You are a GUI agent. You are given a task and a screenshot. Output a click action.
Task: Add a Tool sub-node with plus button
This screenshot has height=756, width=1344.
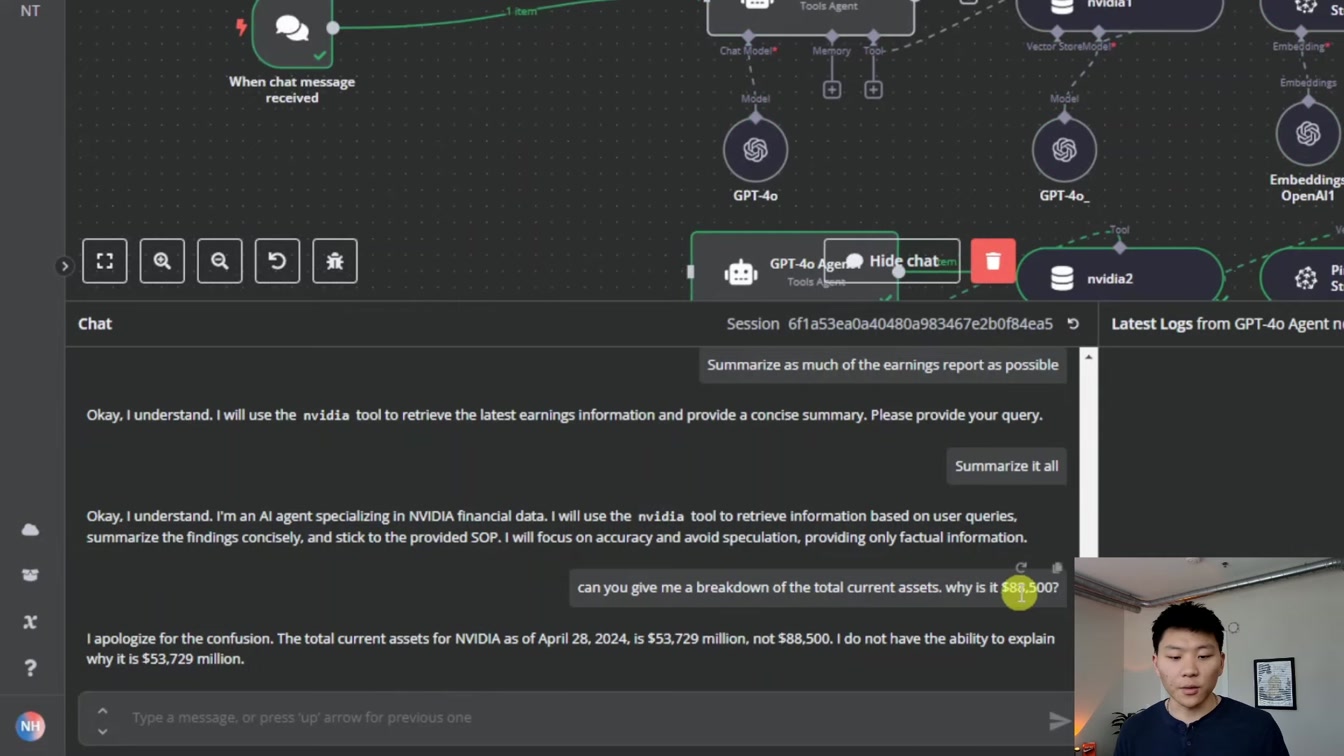[x=873, y=90]
